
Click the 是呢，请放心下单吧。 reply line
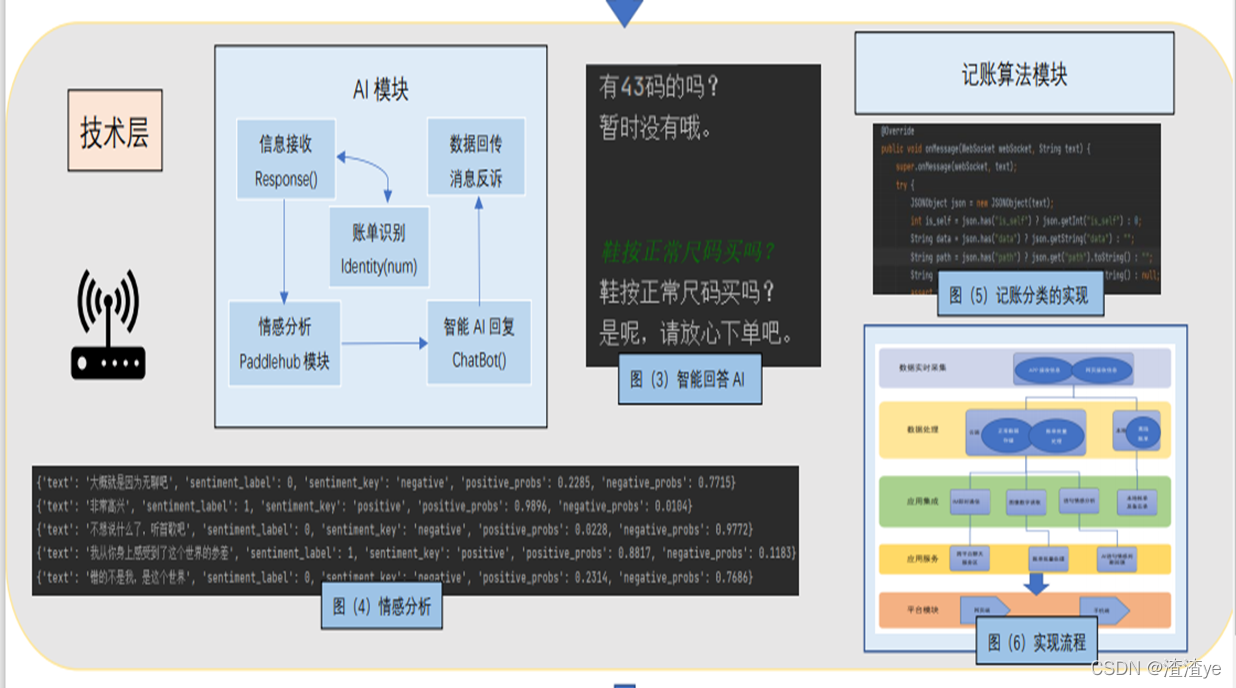[697, 333]
